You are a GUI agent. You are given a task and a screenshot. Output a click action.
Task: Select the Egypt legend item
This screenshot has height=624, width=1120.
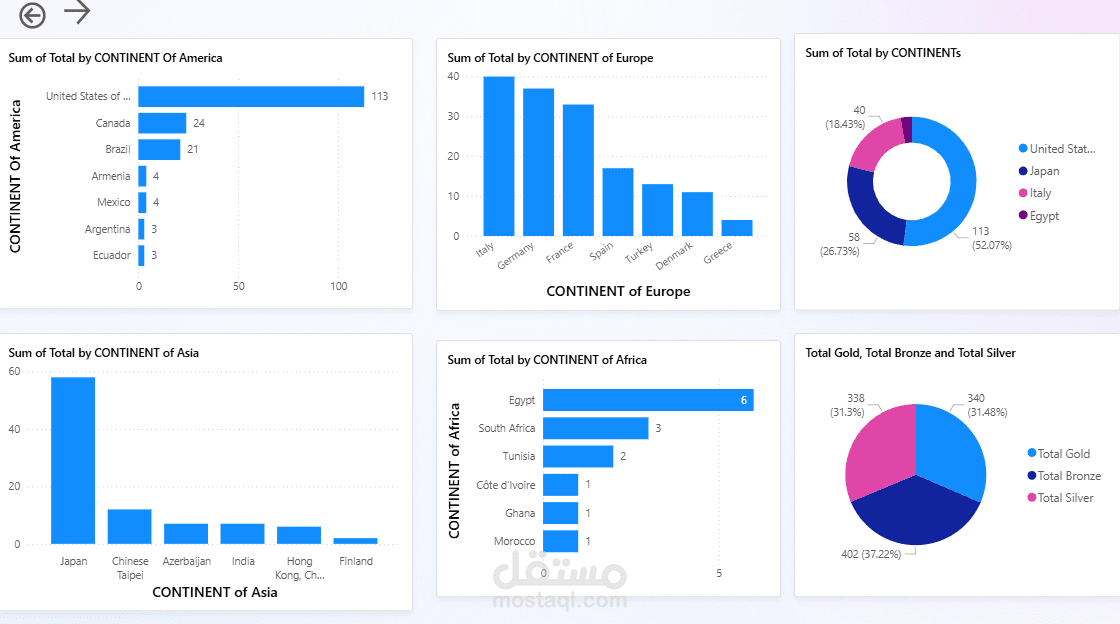(1039, 216)
